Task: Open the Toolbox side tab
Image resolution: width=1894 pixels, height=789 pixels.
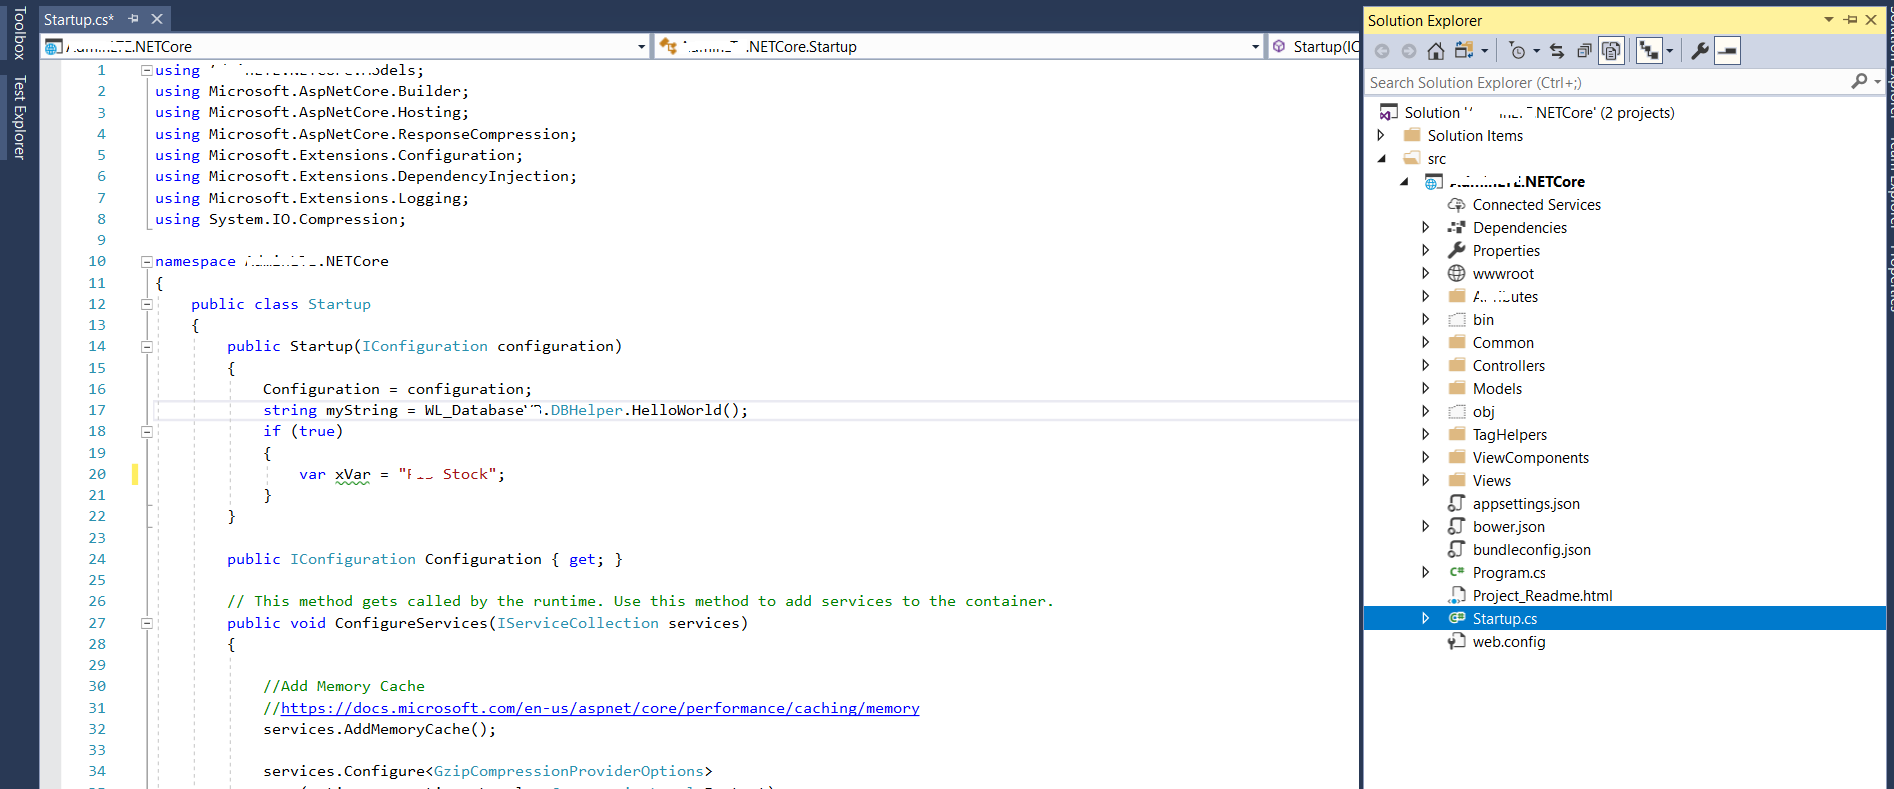Action: point(19,32)
